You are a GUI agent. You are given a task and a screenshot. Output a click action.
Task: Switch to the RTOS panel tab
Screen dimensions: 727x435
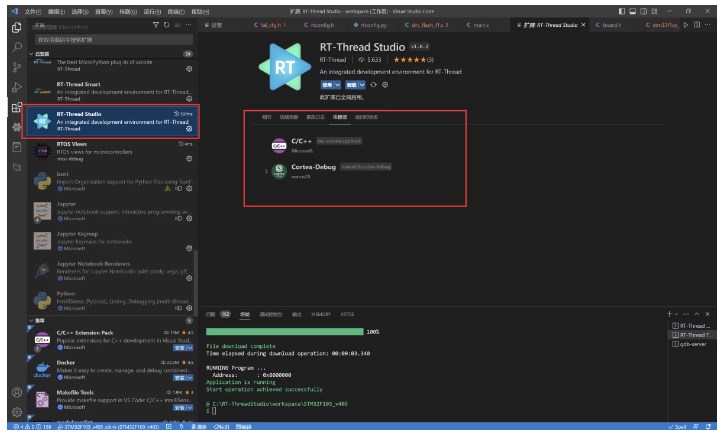coord(347,314)
